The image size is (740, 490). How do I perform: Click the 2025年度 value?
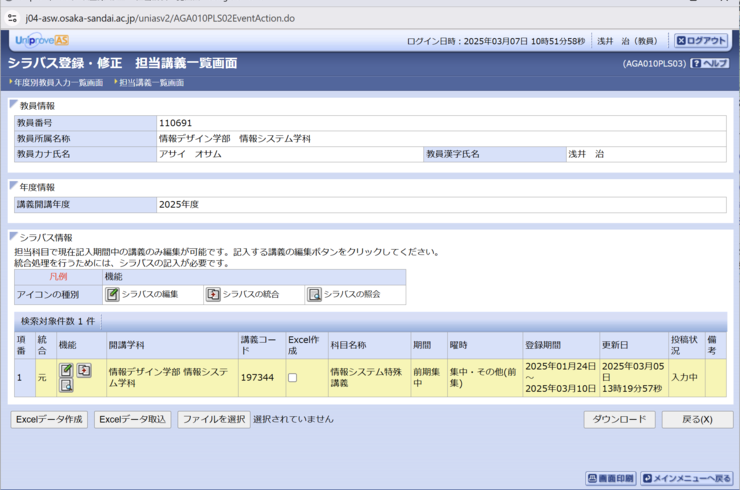point(179,204)
